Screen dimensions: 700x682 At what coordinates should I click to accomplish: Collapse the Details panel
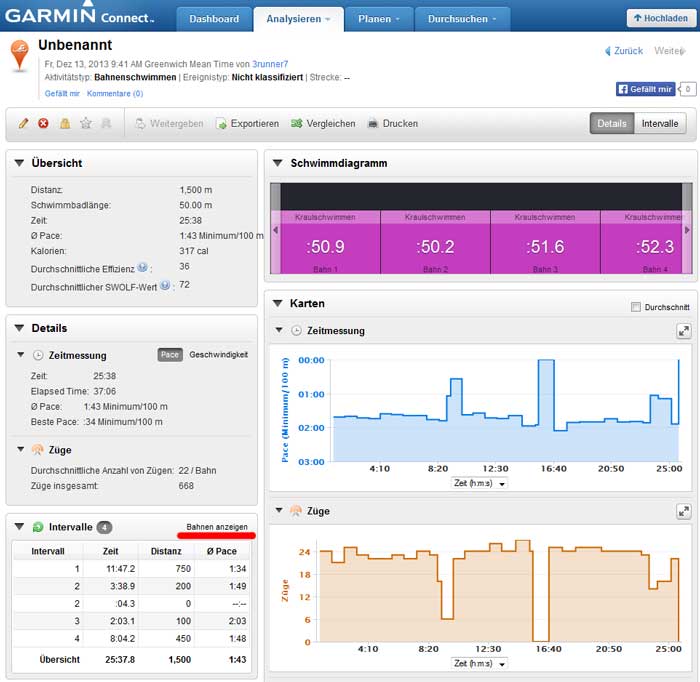(19, 328)
